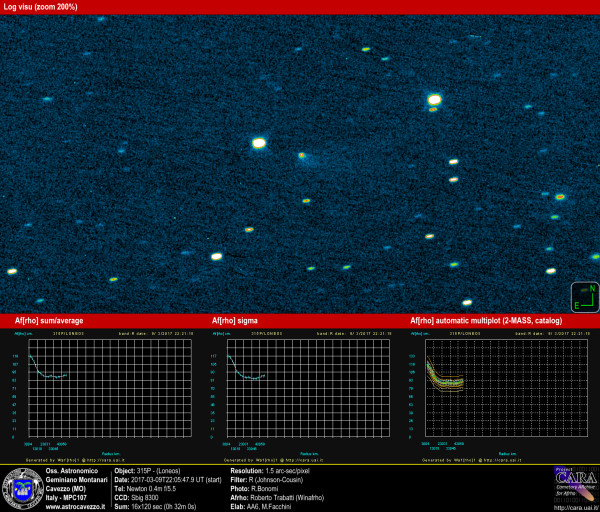
Task: Click the Project CARA logo
Action: tap(576, 484)
